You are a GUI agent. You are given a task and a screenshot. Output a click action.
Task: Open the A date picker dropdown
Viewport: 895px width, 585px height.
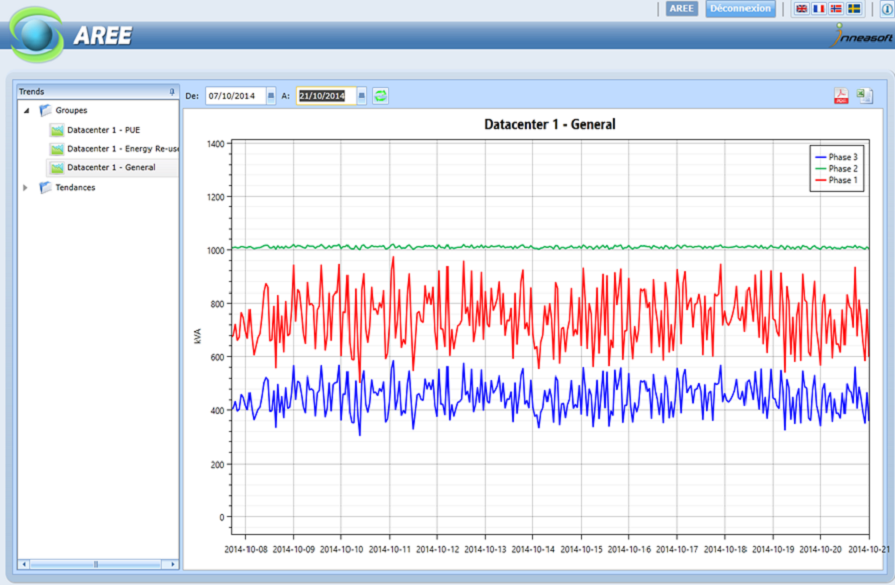(x=361, y=96)
